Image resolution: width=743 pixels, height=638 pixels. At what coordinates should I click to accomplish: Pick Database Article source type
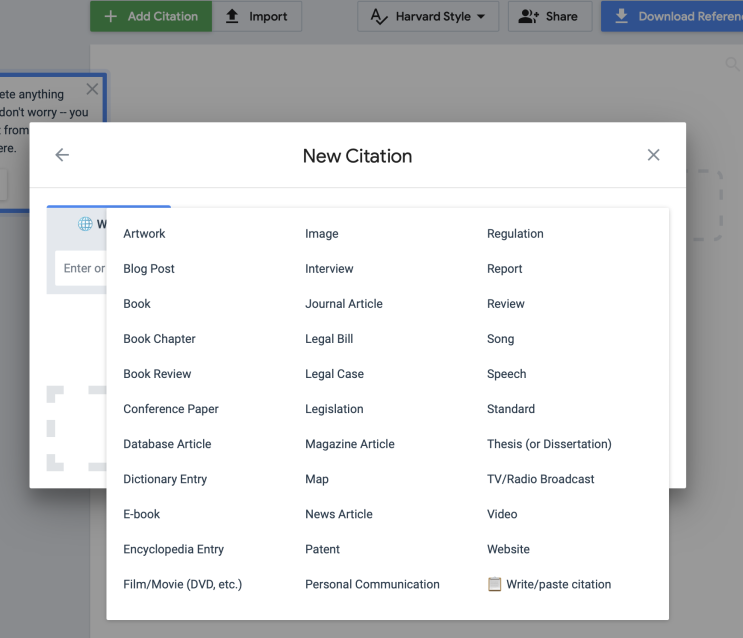pyautogui.click(x=167, y=444)
